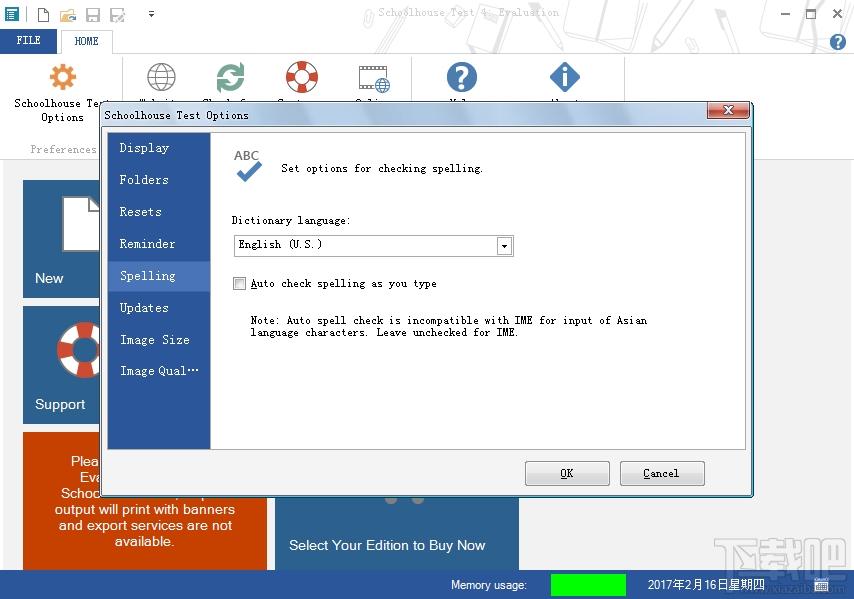Viewport: 854px width, 599px height.
Task: Click the green refresh arrows icon
Action: click(230, 77)
